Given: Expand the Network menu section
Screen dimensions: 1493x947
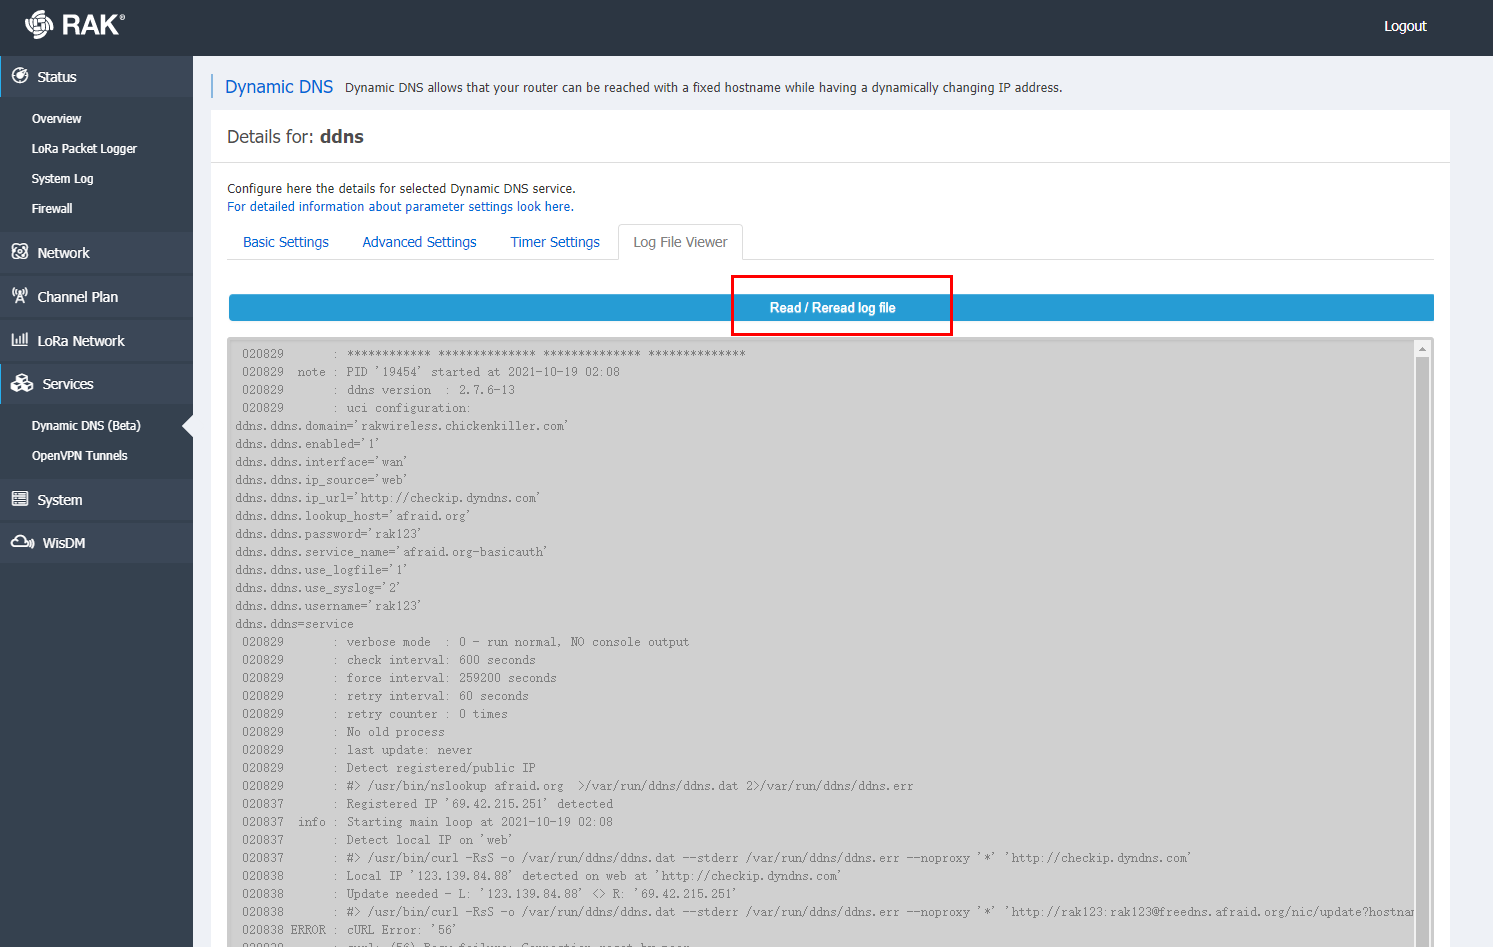Looking at the screenshot, I should point(96,253).
